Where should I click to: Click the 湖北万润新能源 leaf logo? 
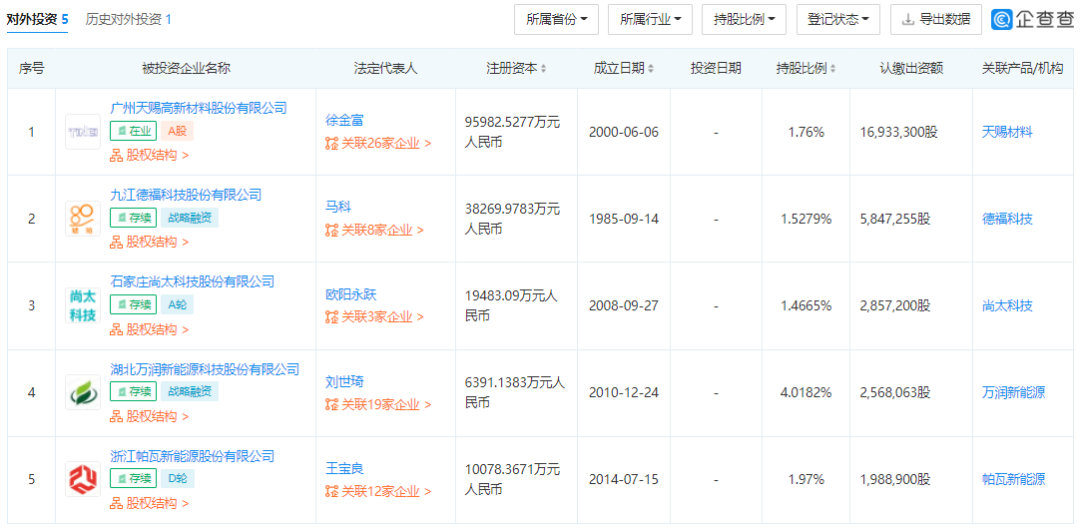[82, 393]
